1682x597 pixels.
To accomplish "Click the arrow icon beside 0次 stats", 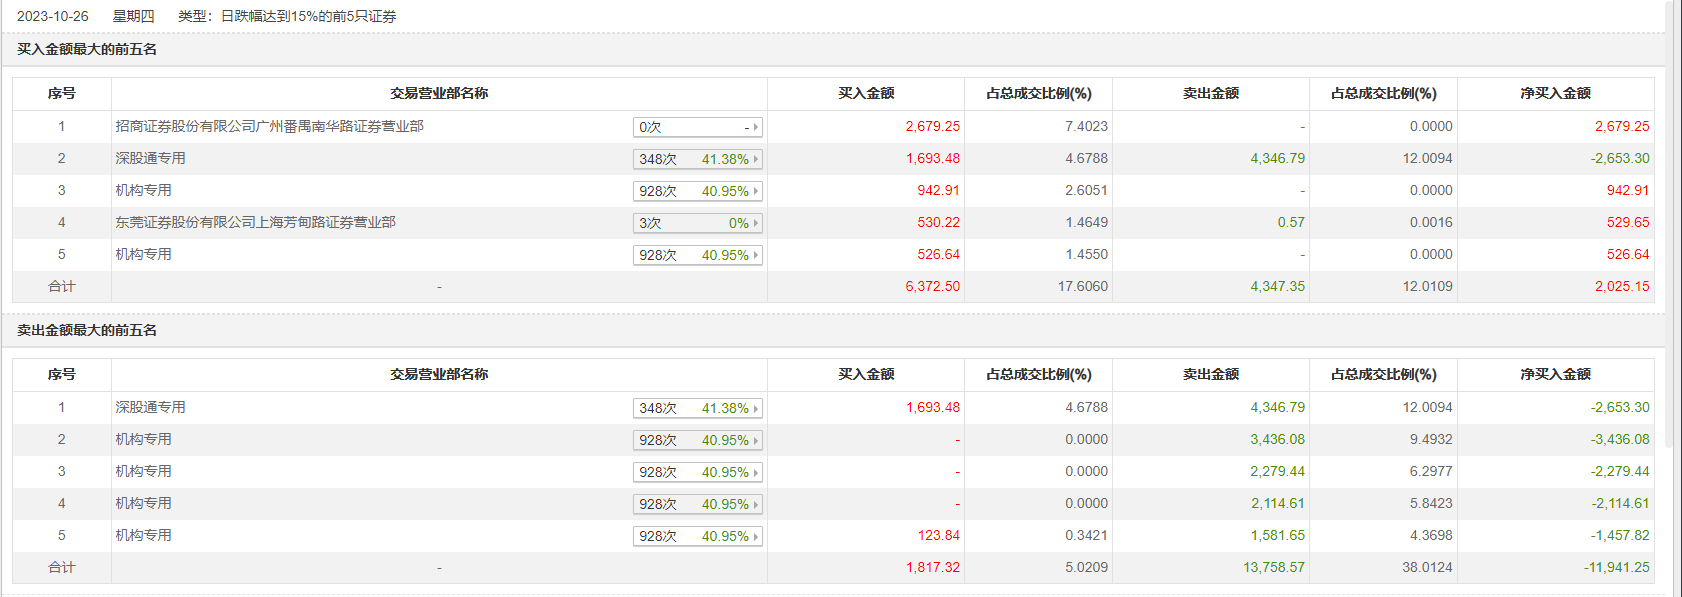I will [756, 127].
